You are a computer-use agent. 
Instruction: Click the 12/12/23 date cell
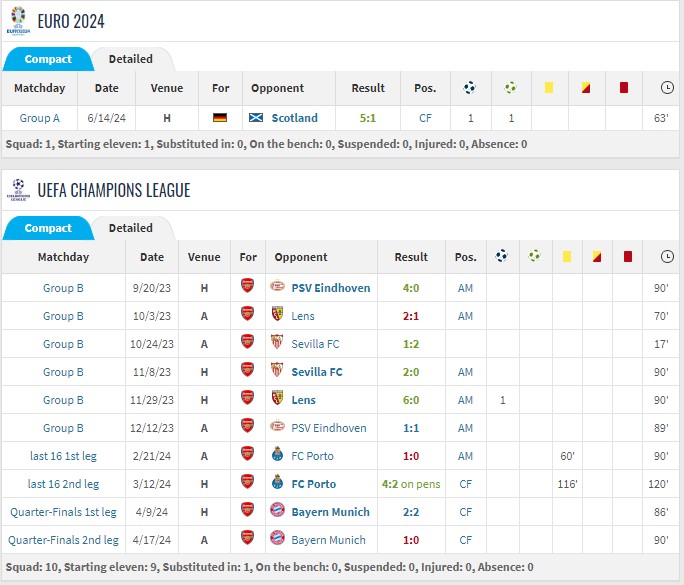click(152, 428)
